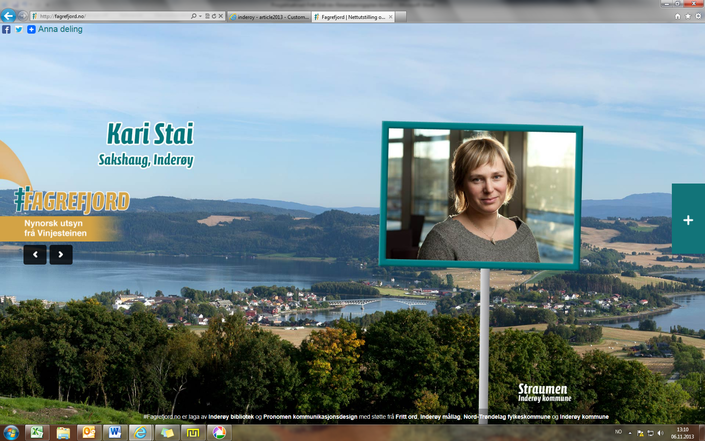Open Inderøy mållag footer link
The height and width of the screenshot is (441, 705).
[440, 417]
